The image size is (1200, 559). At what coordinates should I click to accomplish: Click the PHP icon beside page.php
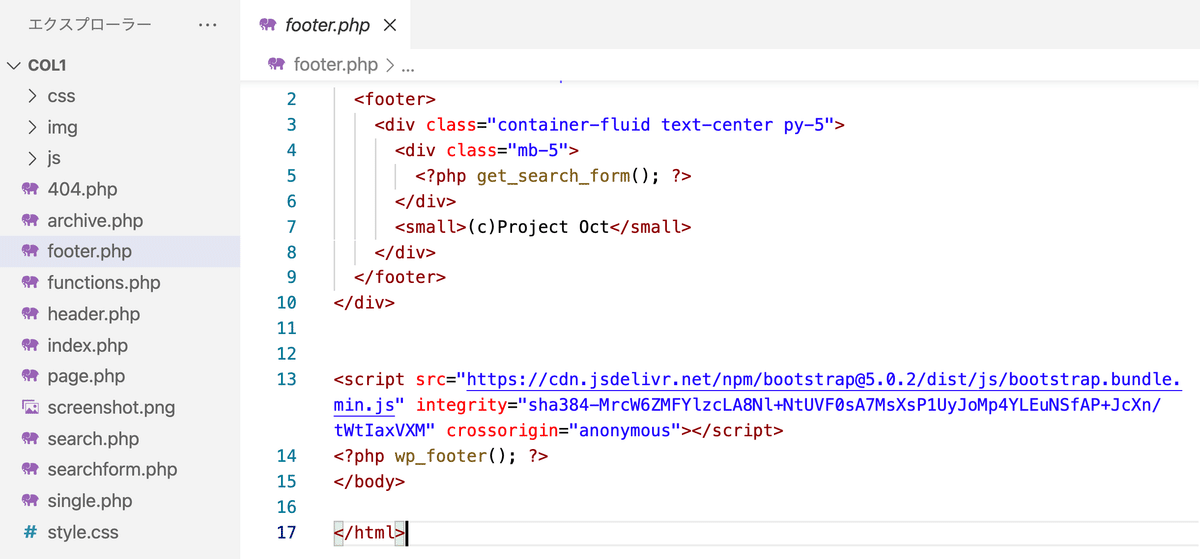click(30, 377)
